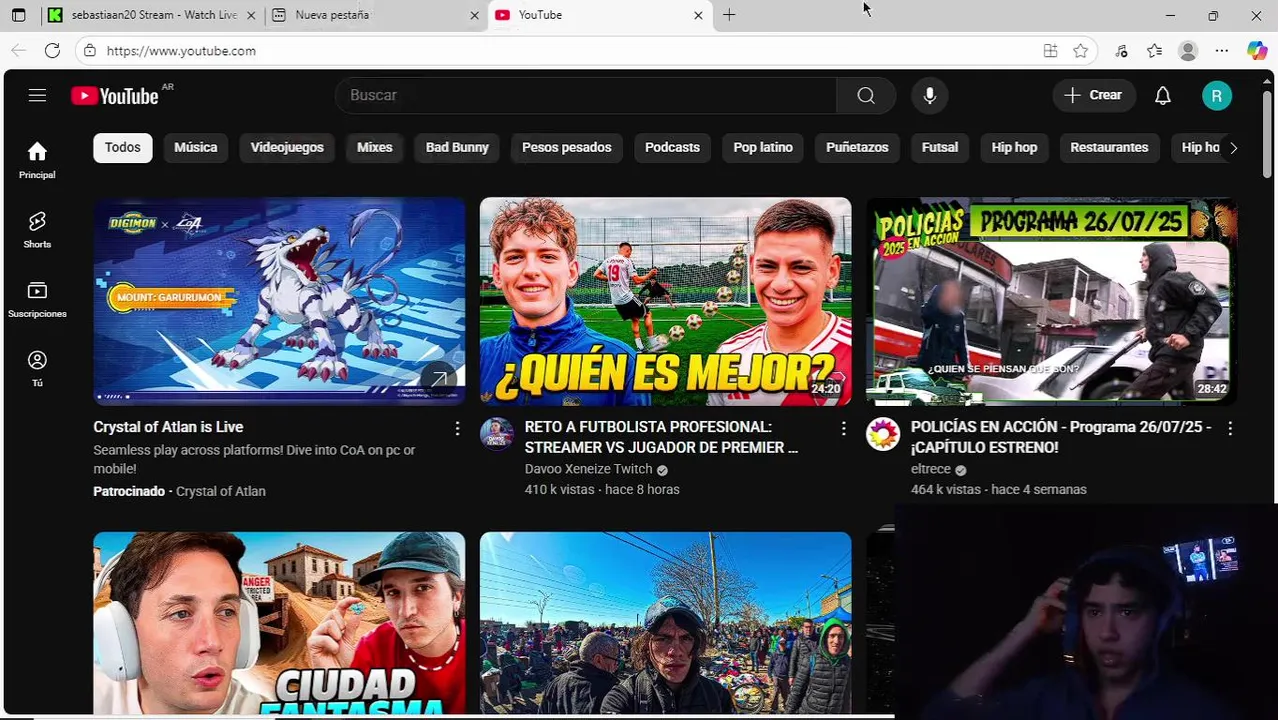Click the Buscar search field
This screenshot has width=1278, height=720.
[586, 95]
